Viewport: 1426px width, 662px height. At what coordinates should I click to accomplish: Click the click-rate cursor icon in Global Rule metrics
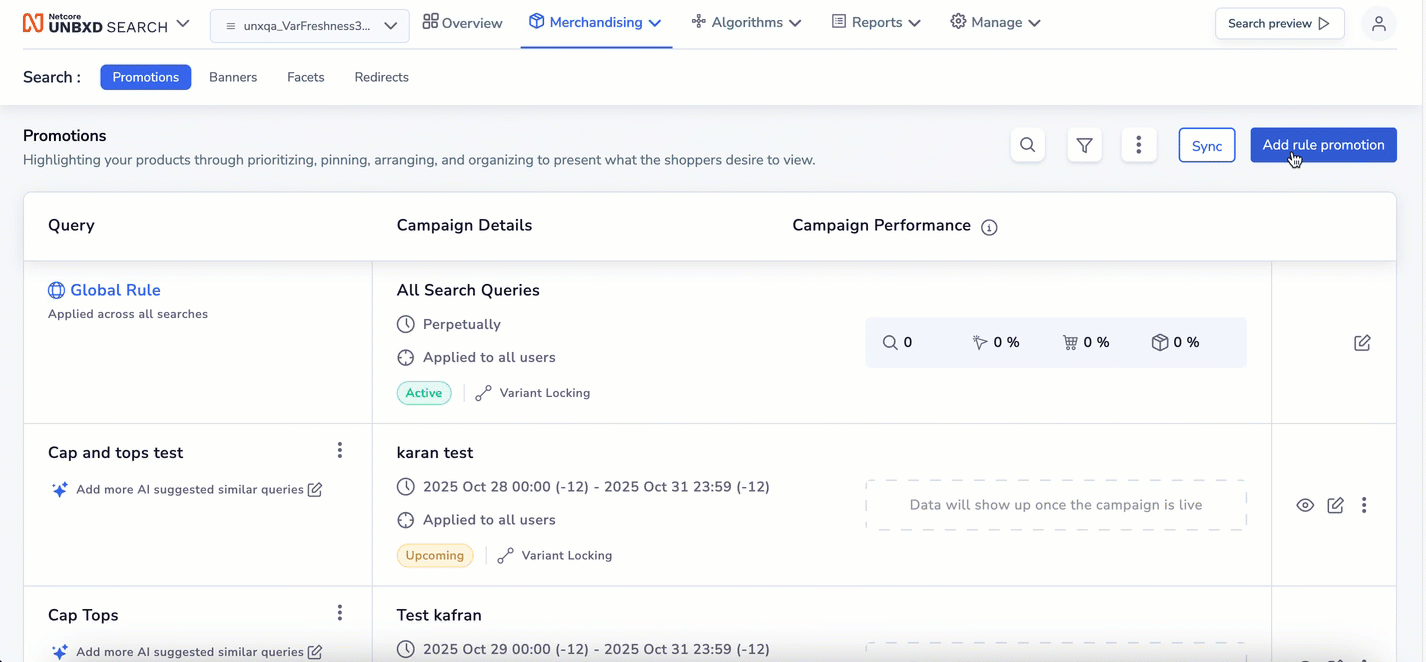click(x=979, y=342)
